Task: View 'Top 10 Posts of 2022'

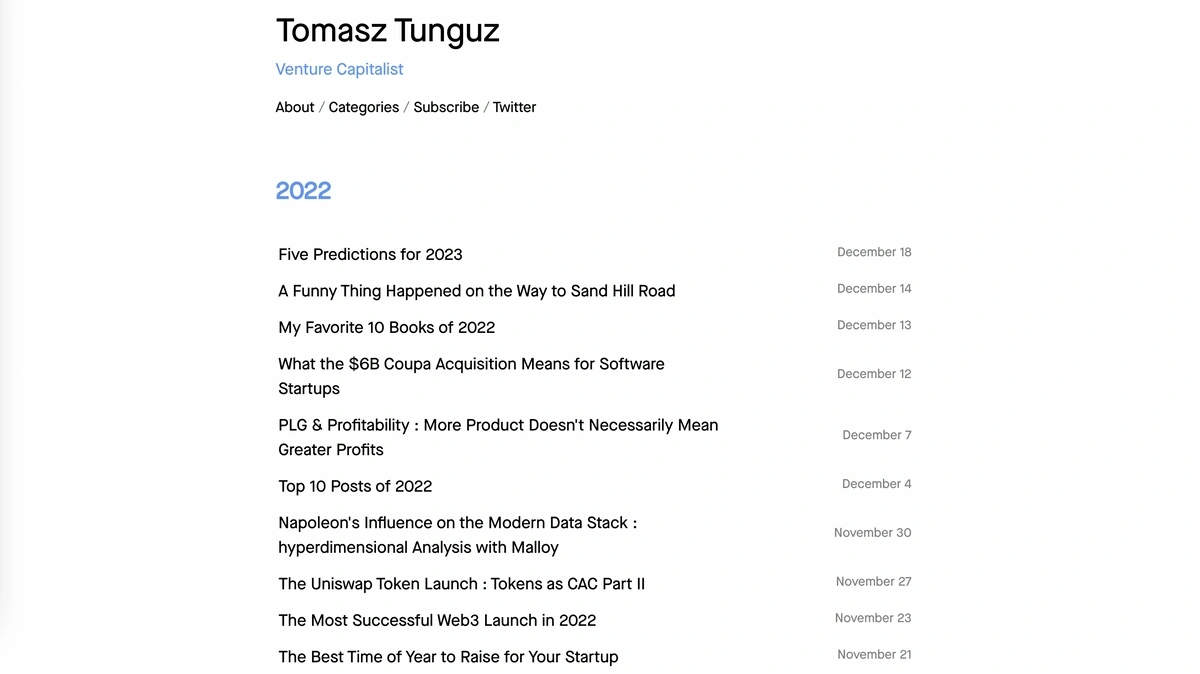Action: [x=355, y=486]
